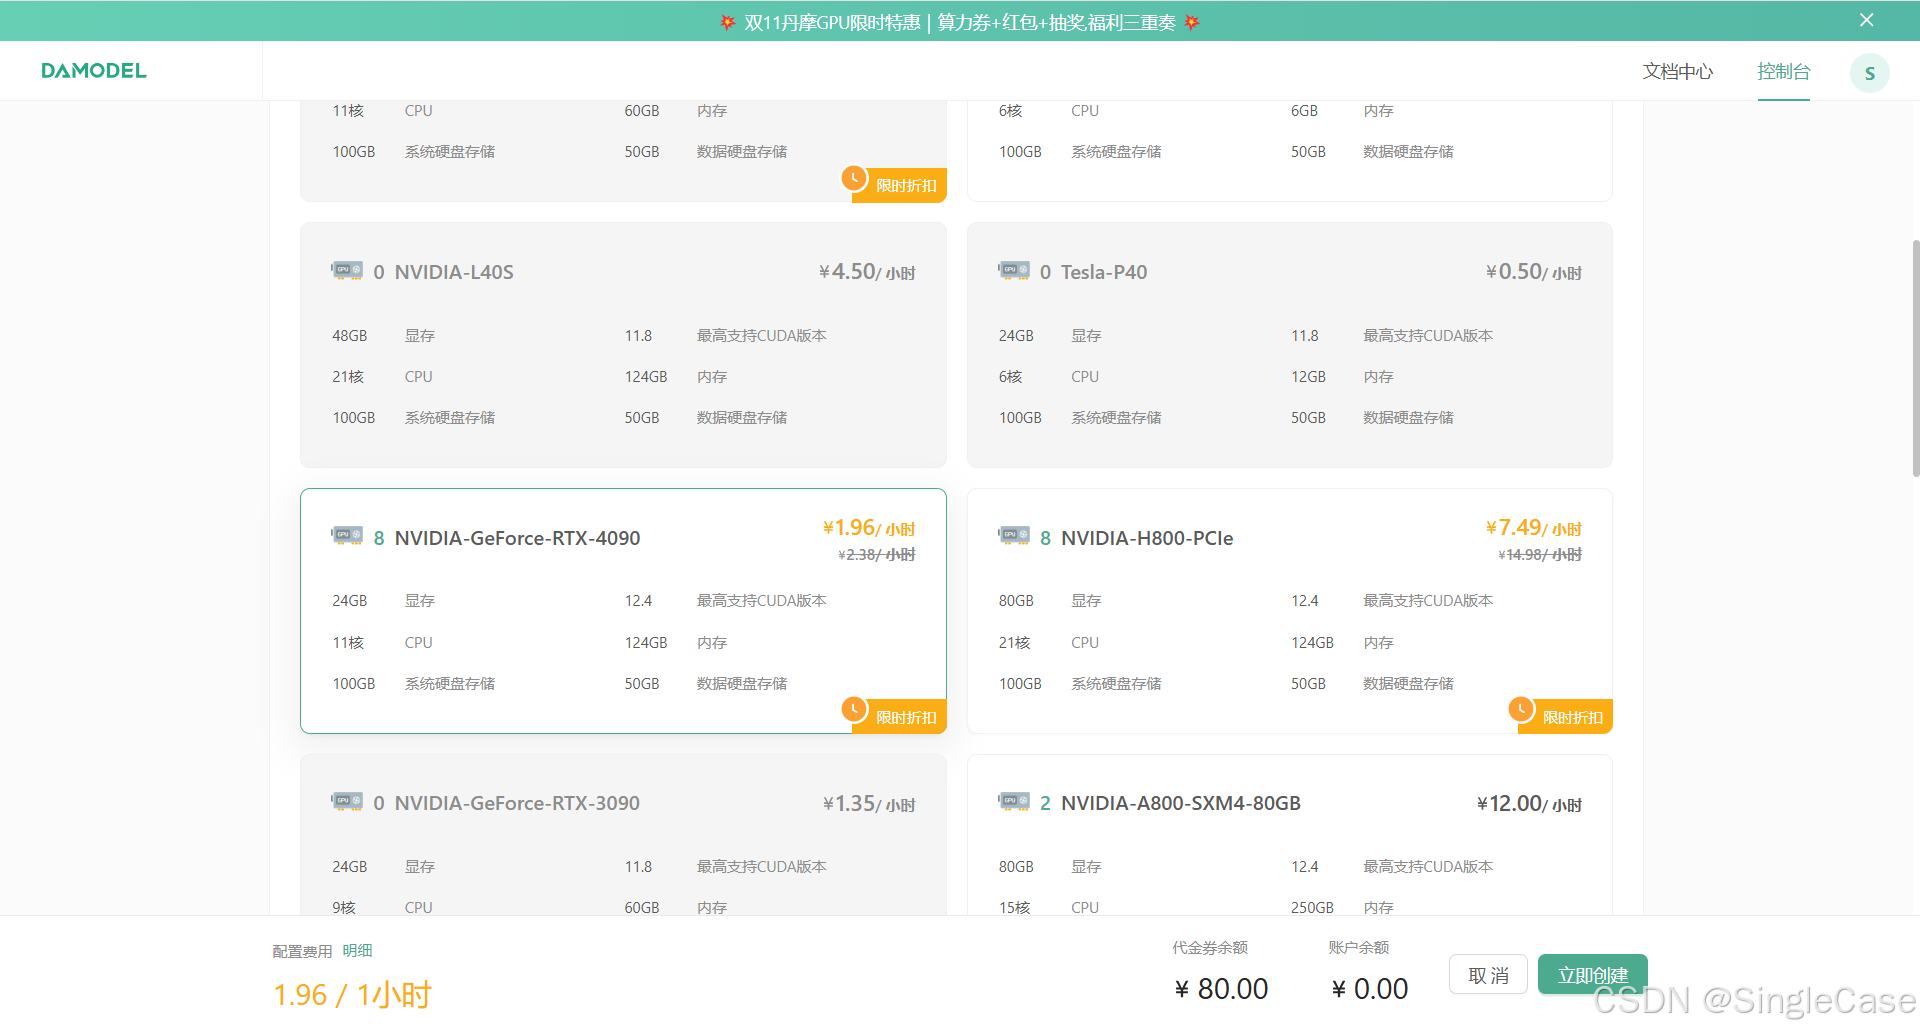Click GPU icon of NVIDIA-L40S card

coord(347,270)
